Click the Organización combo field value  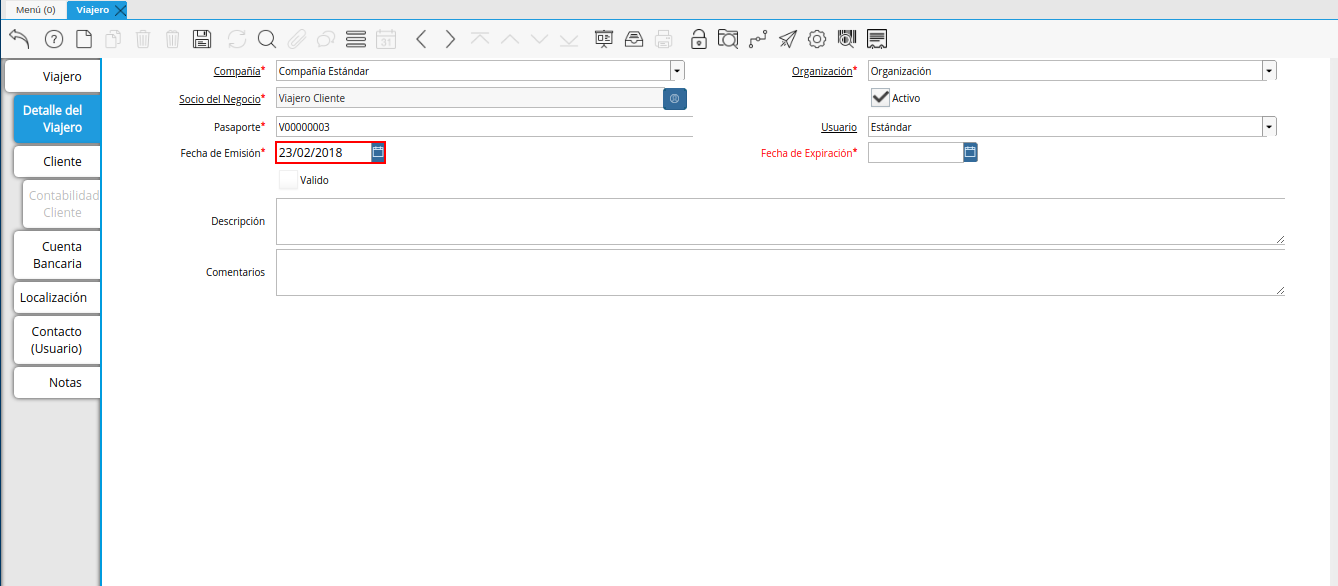[x=1065, y=71]
